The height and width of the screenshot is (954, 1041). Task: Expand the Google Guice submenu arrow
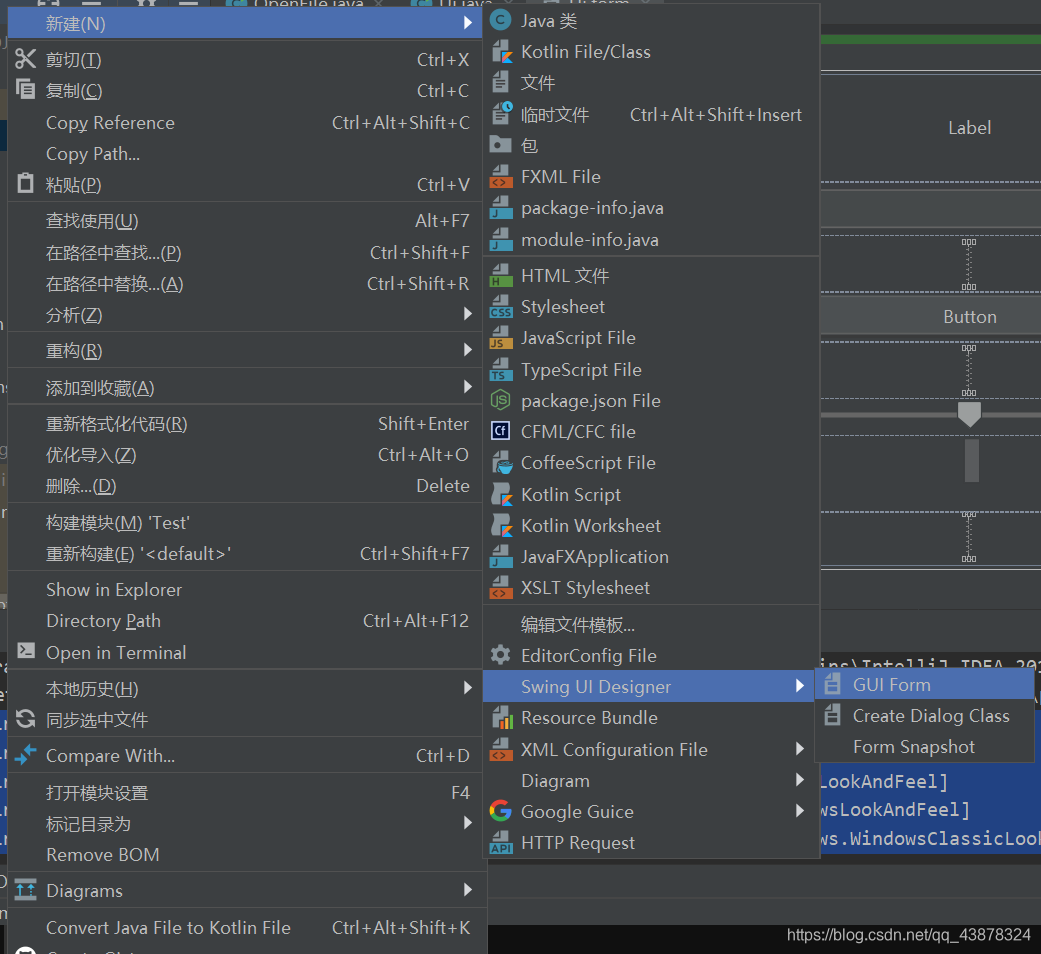799,811
